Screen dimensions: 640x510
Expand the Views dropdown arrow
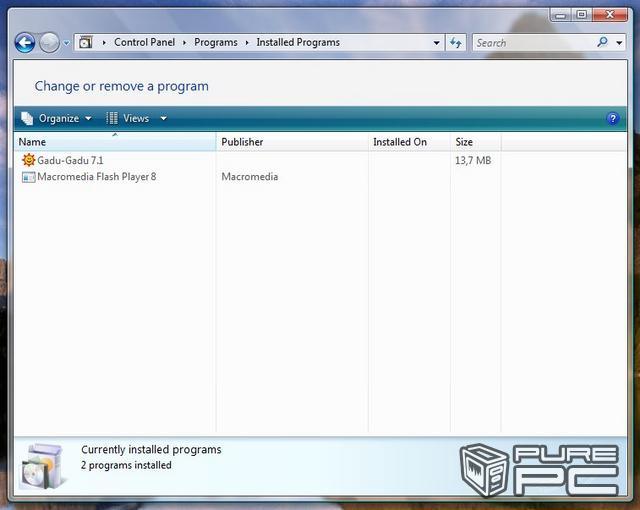click(163, 118)
